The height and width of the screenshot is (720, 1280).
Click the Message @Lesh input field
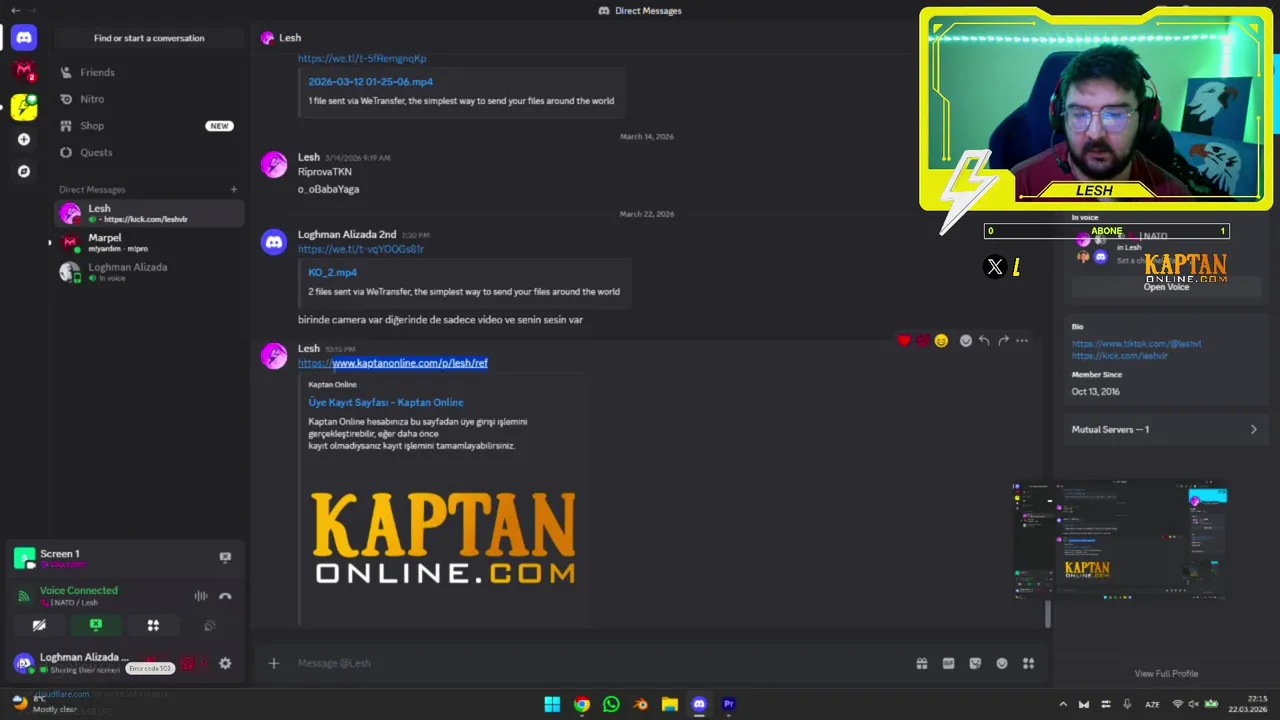600,663
